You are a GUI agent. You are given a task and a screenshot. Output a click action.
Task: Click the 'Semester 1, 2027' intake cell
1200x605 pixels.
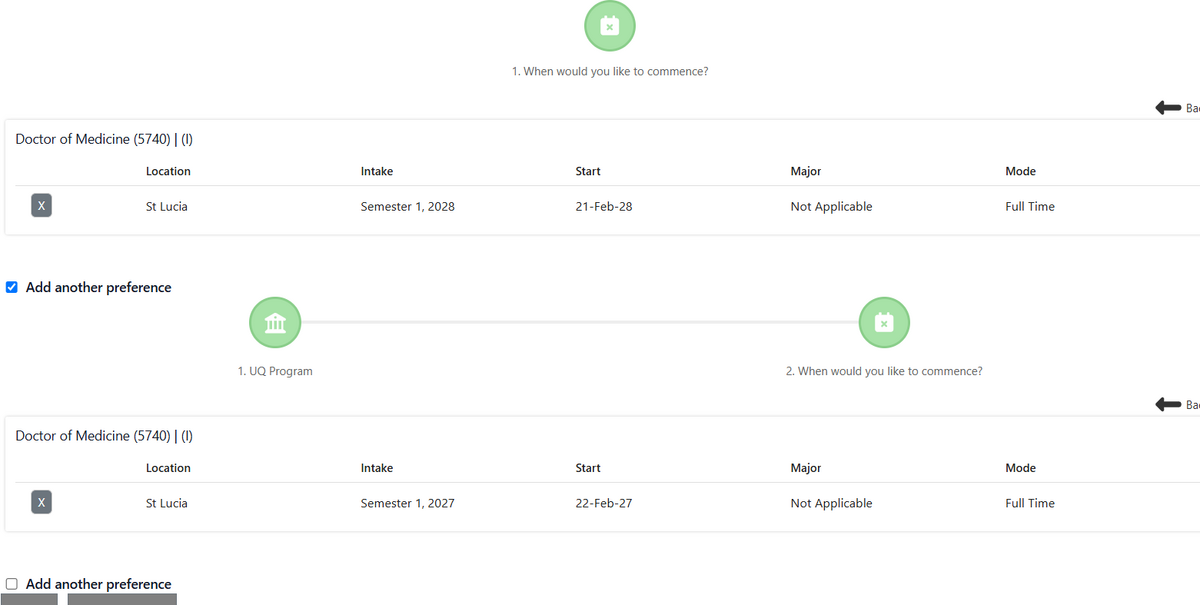coord(408,504)
